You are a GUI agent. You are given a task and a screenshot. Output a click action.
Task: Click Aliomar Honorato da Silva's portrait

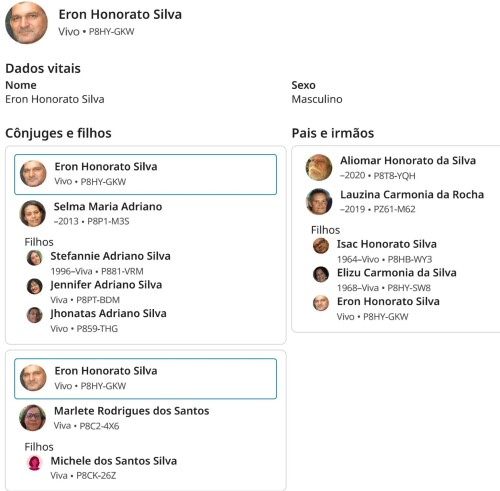tap(319, 167)
